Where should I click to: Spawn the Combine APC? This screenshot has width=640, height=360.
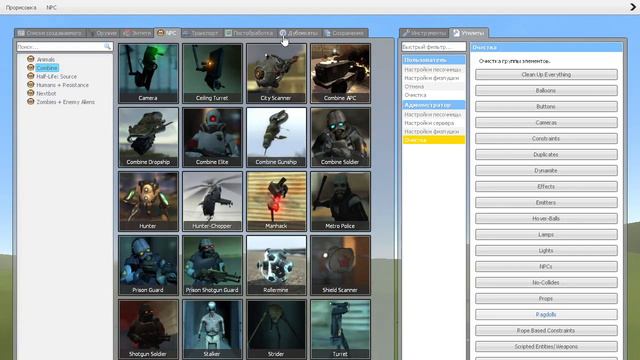(x=340, y=73)
